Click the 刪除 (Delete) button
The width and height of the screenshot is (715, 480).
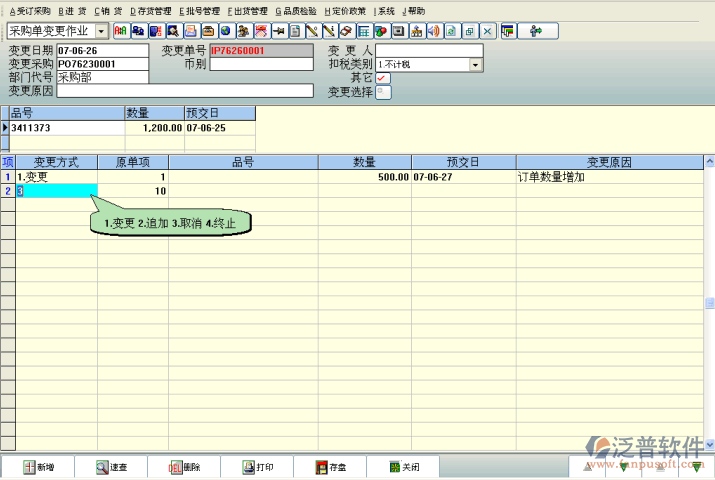click(x=176, y=467)
